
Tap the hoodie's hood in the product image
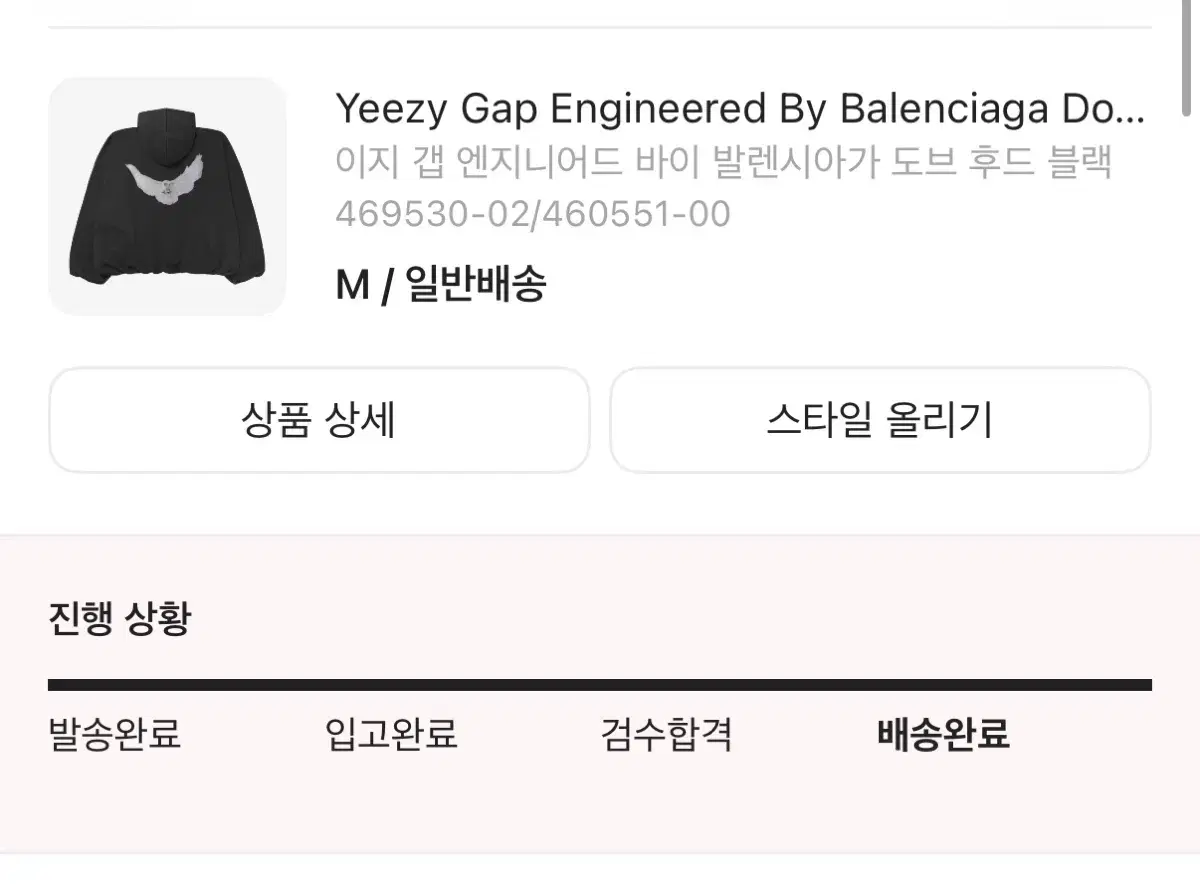[166, 130]
